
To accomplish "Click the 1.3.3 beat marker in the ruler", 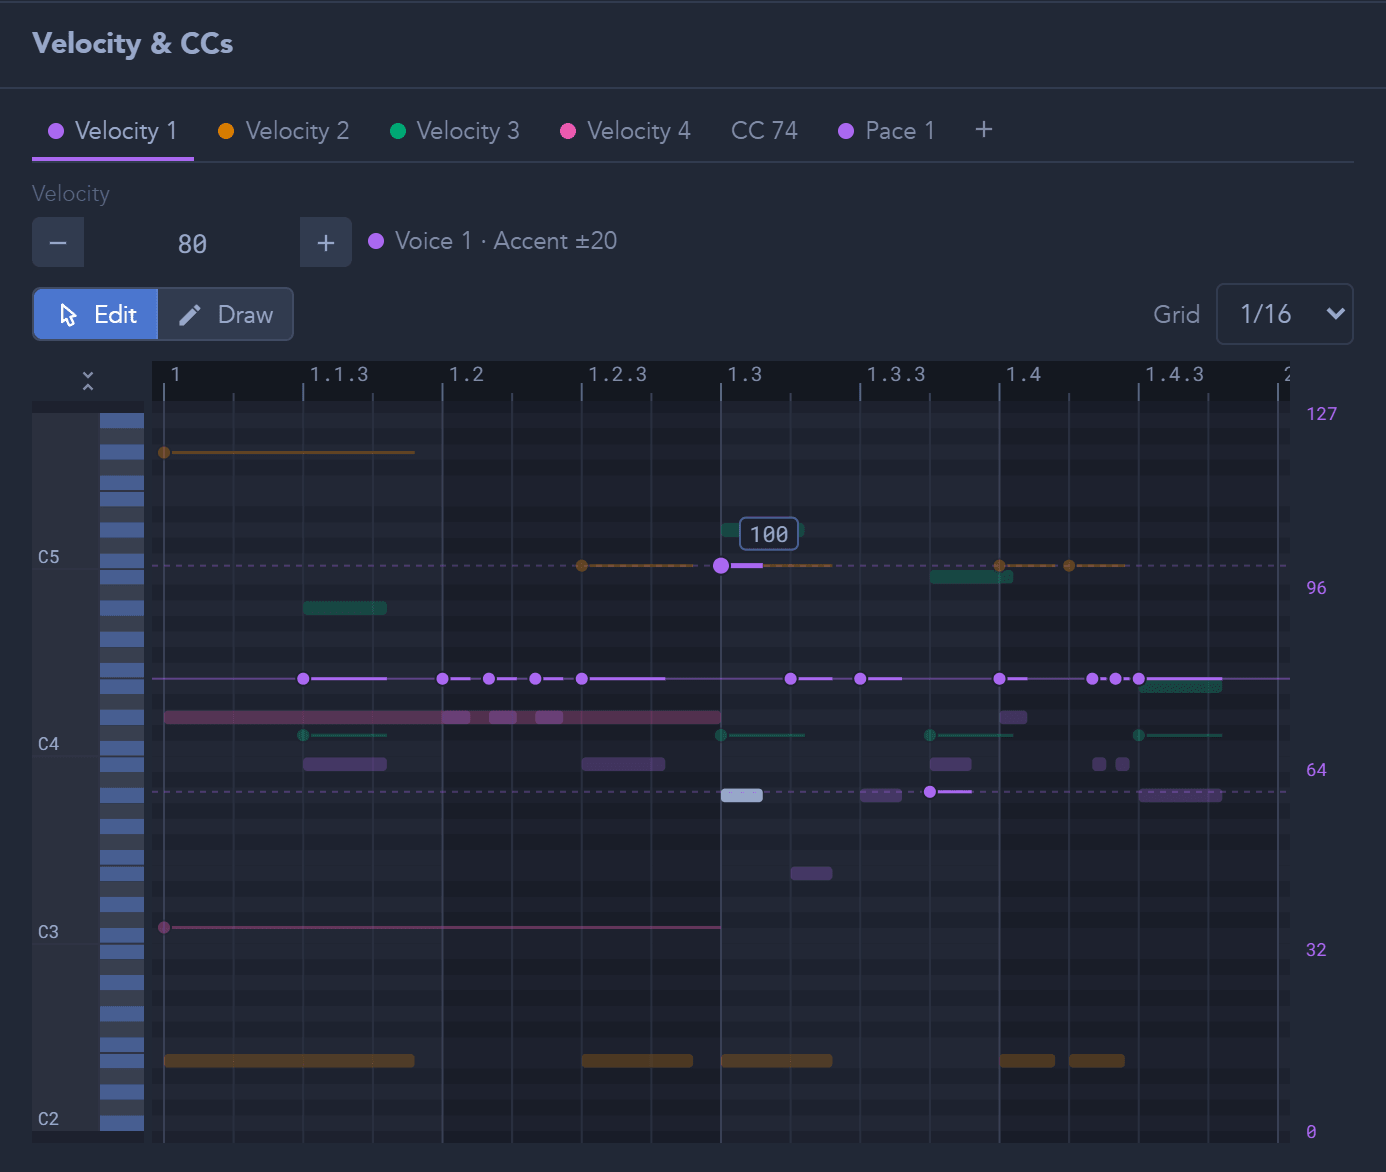I will coord(896,374).
